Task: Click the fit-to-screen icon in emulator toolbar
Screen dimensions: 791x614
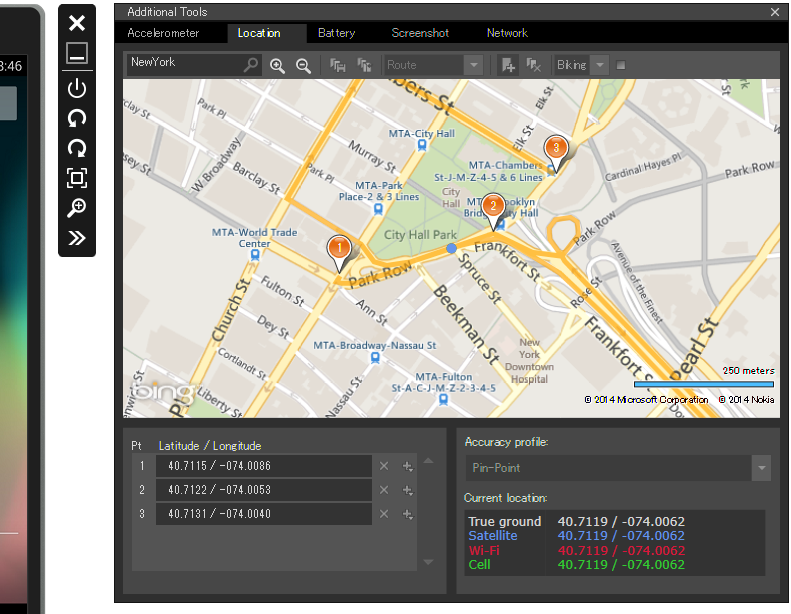Action: tap(77, 178)
